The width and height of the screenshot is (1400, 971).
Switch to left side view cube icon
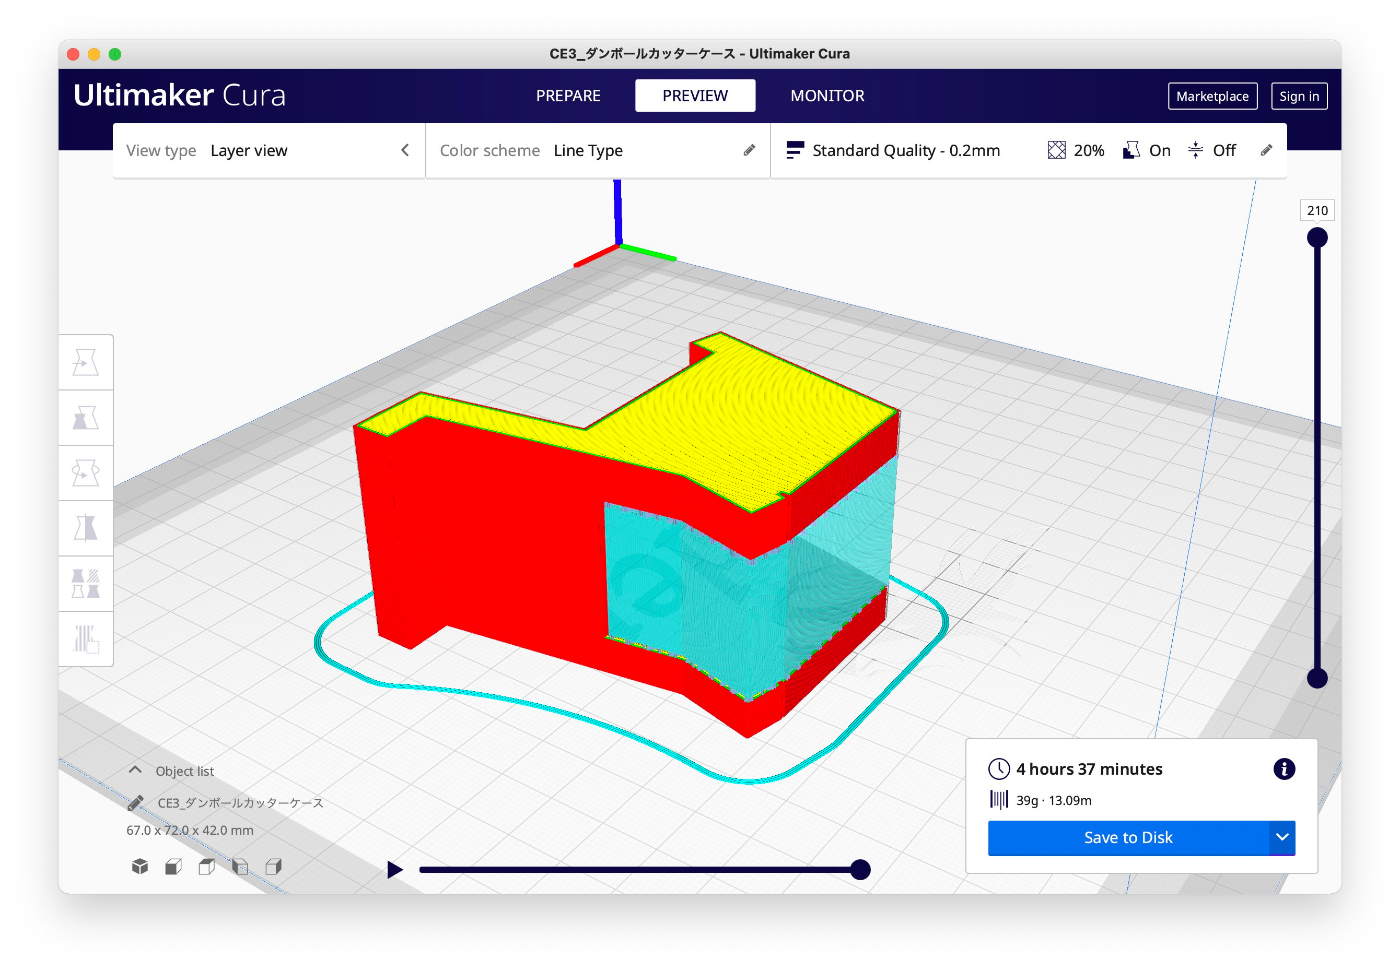pyautogui.click(x=240, y=866)
